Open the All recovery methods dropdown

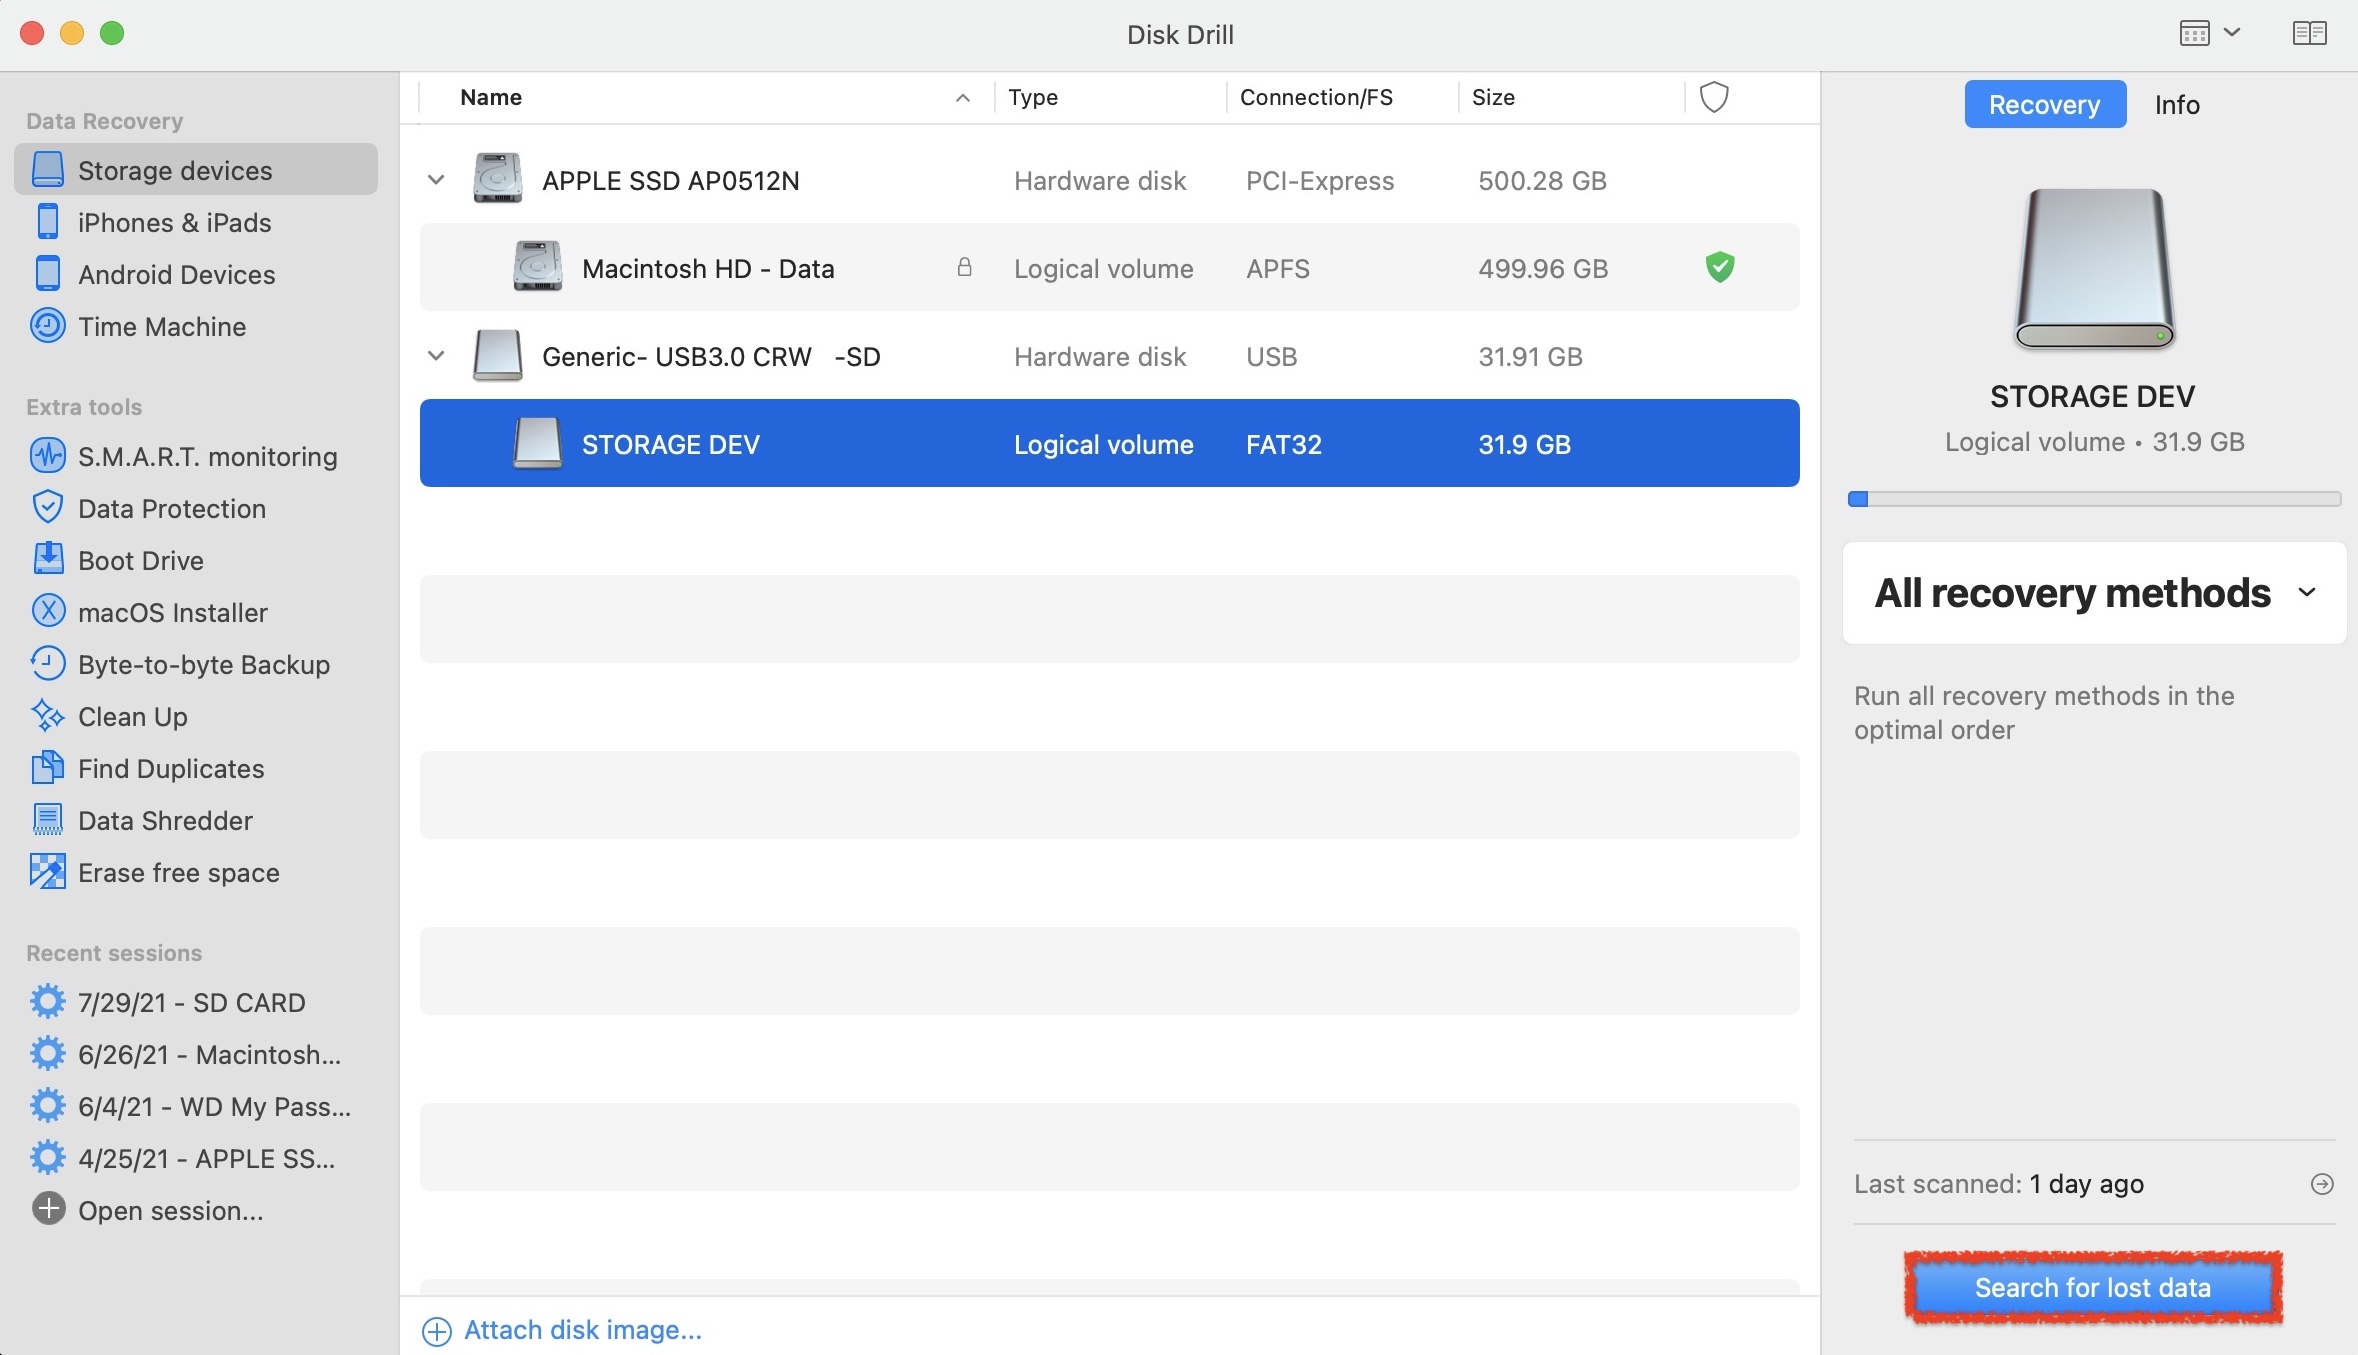2093,593
